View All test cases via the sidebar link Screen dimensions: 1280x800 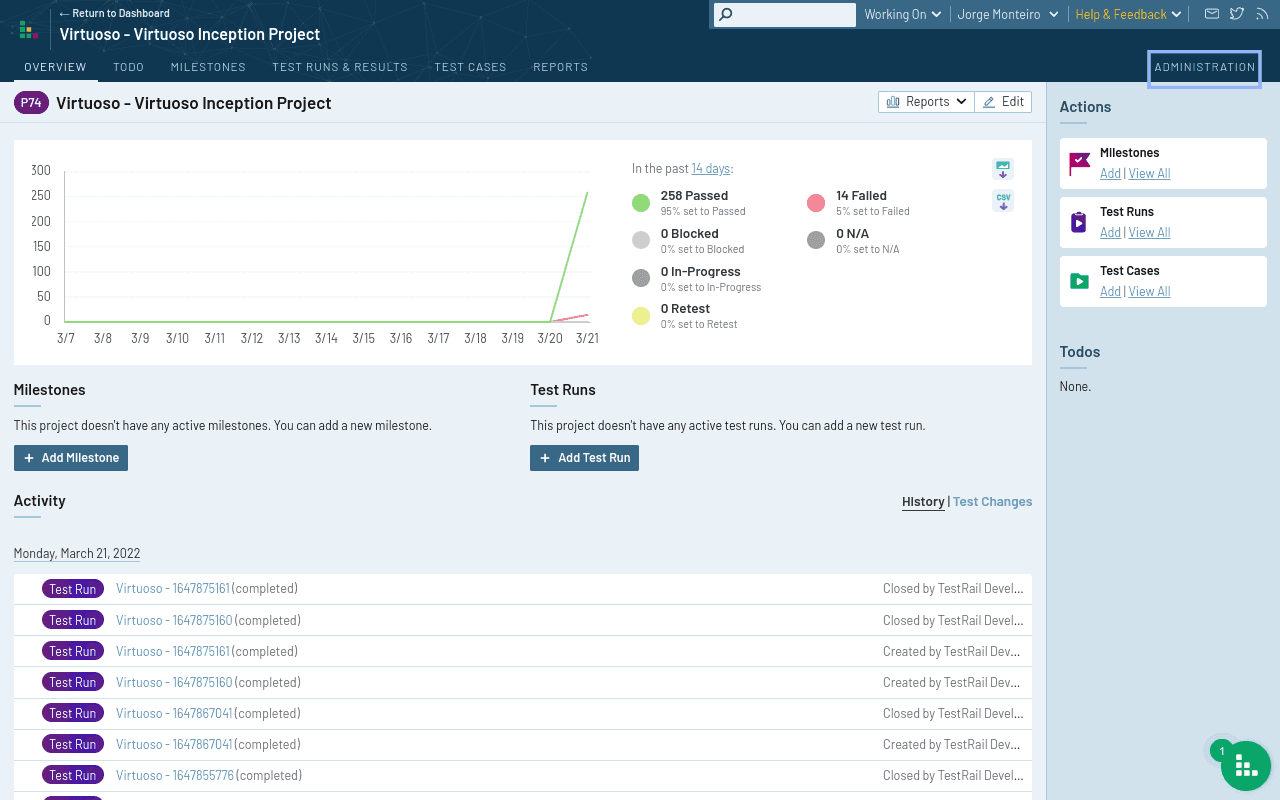click(1149, 291)
